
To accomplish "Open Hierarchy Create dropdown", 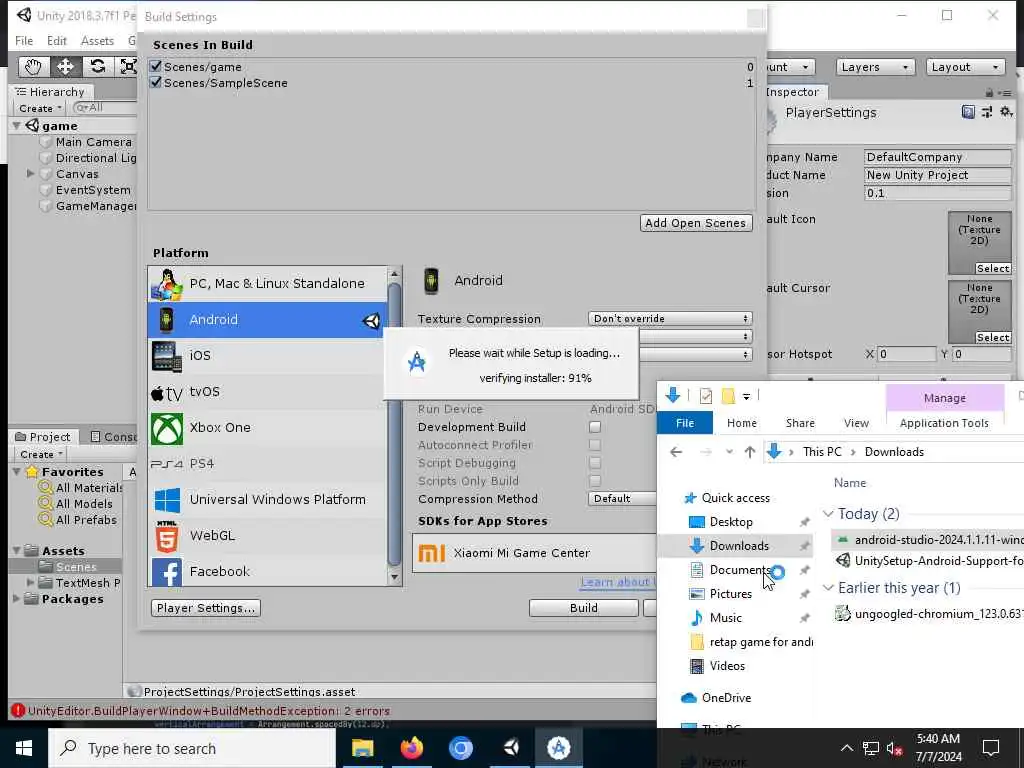I will 40,108.
